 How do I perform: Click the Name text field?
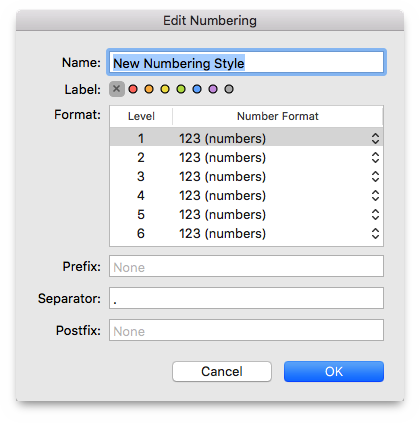pos(246,62)
